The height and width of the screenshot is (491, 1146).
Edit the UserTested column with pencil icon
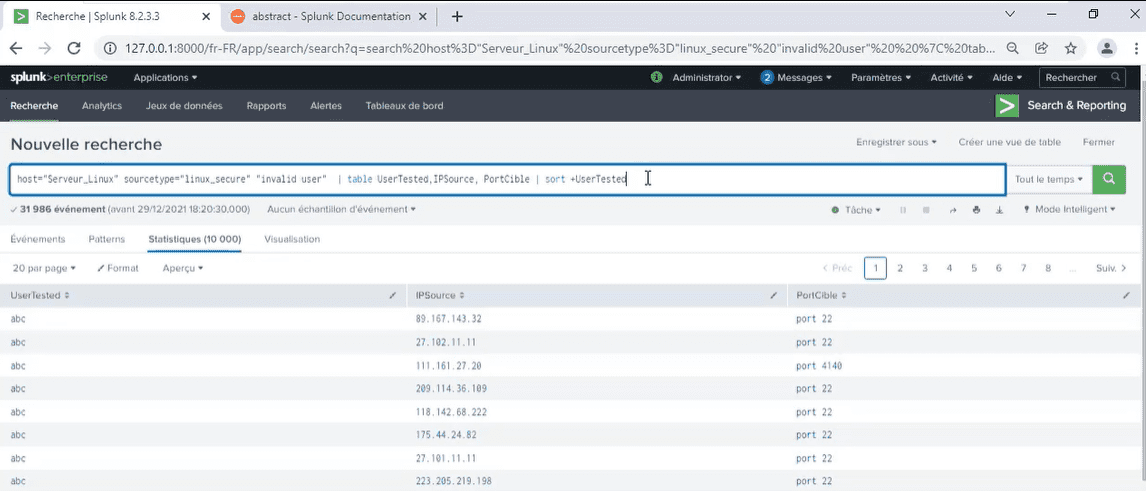[392, 296]
